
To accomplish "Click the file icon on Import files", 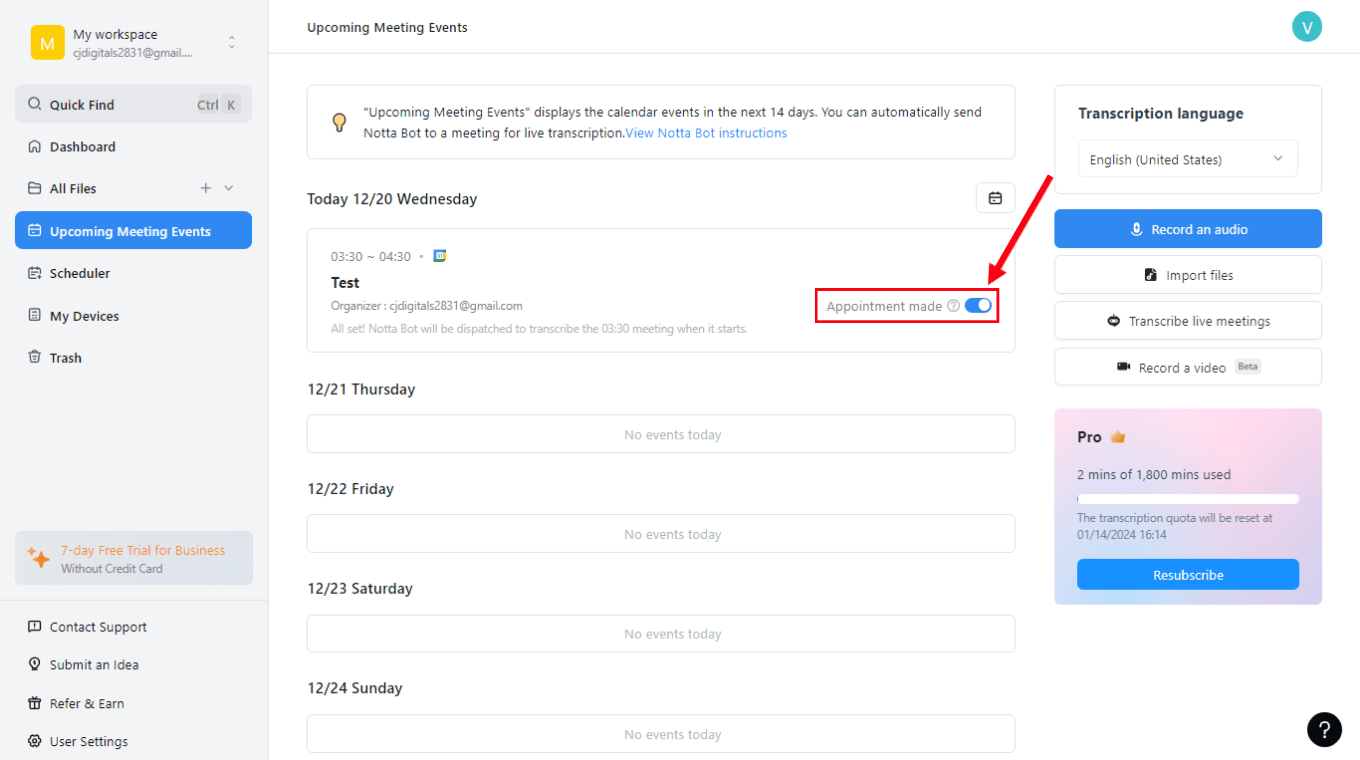I will point(1151,275).
